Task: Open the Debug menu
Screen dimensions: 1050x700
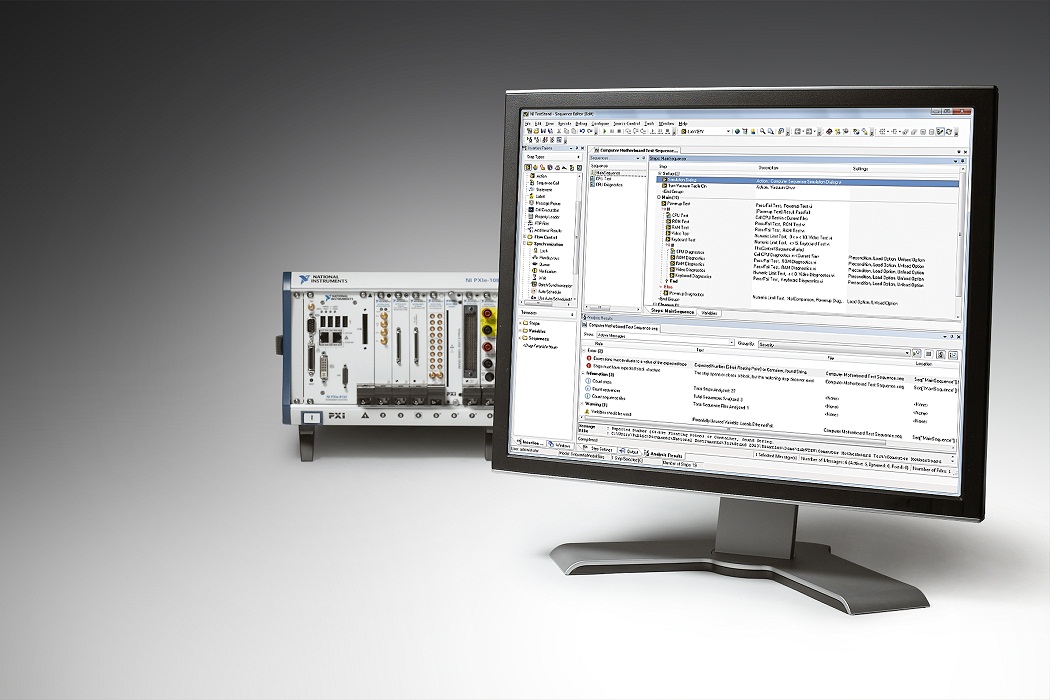Action: click(581, 123)
